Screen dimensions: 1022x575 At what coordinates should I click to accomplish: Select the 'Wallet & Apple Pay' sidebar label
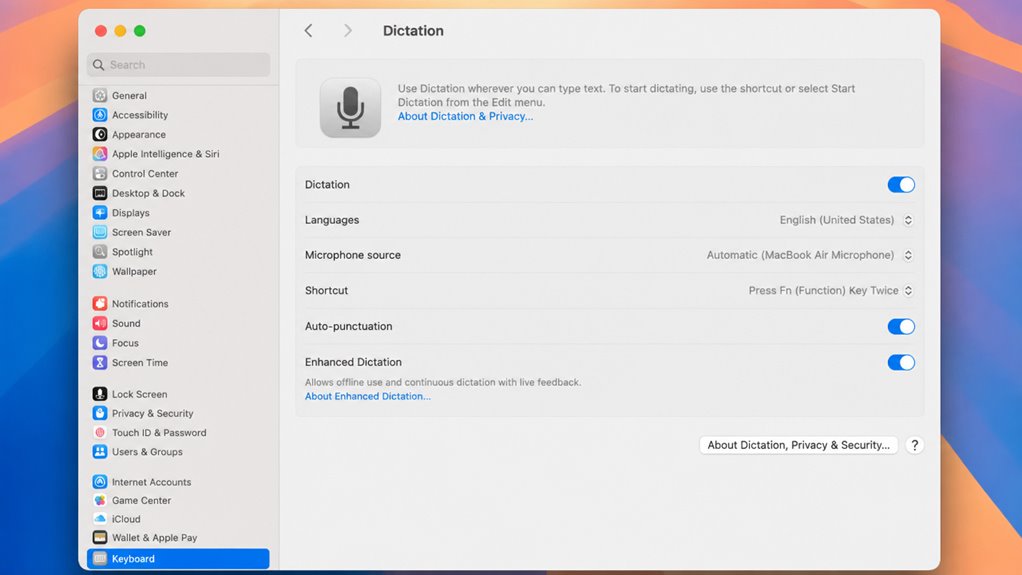pyautogui.click(x=154, y=538)
